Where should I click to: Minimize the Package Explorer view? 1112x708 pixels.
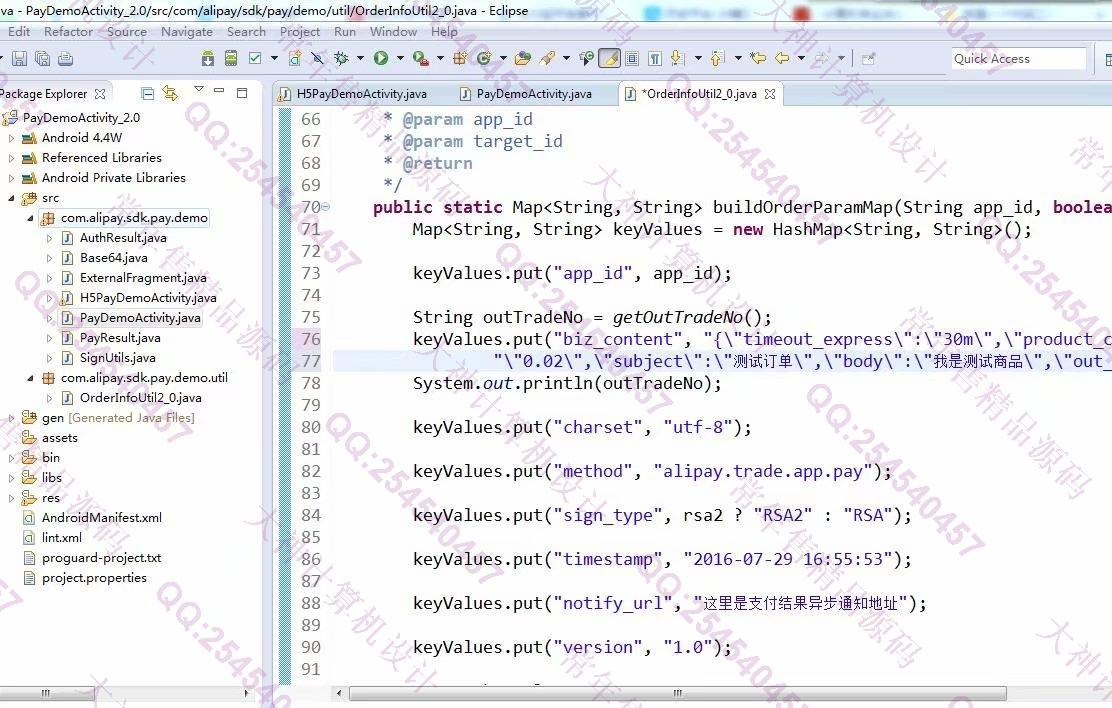pyautogui.click(x=219, y=92)
